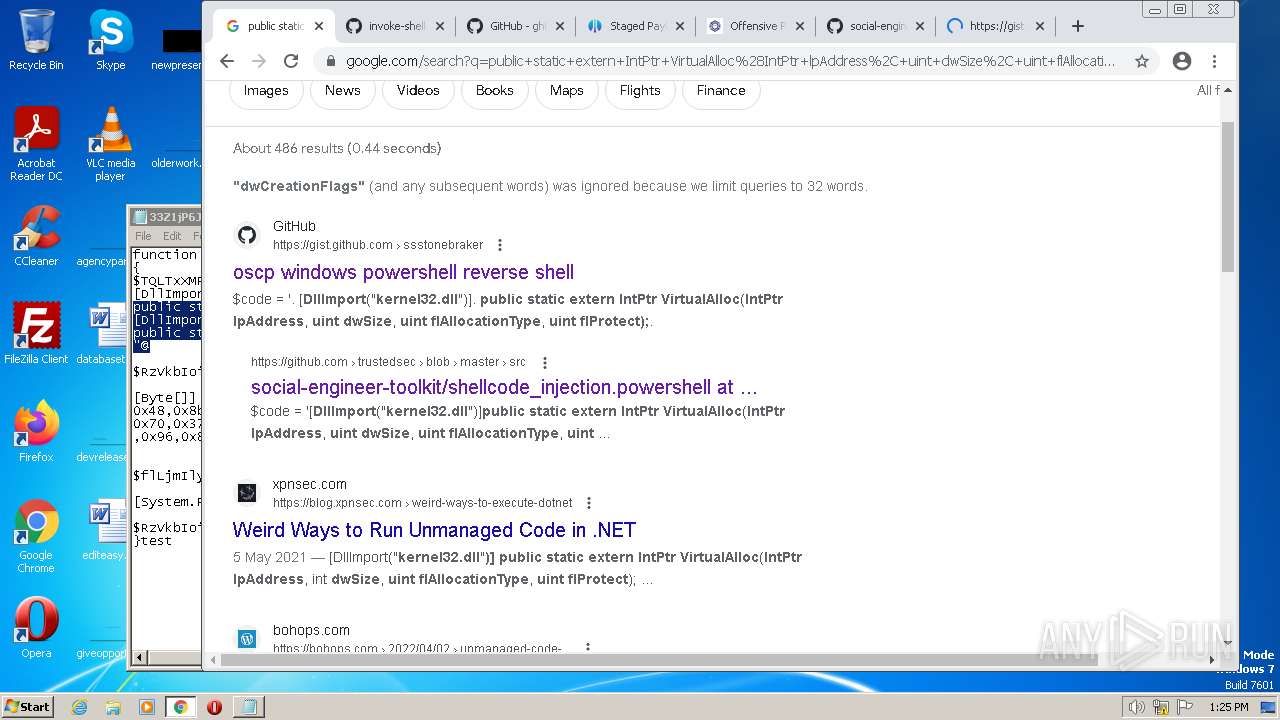Filter results by Images
1280x720 pixels.
tap(266, 90)
